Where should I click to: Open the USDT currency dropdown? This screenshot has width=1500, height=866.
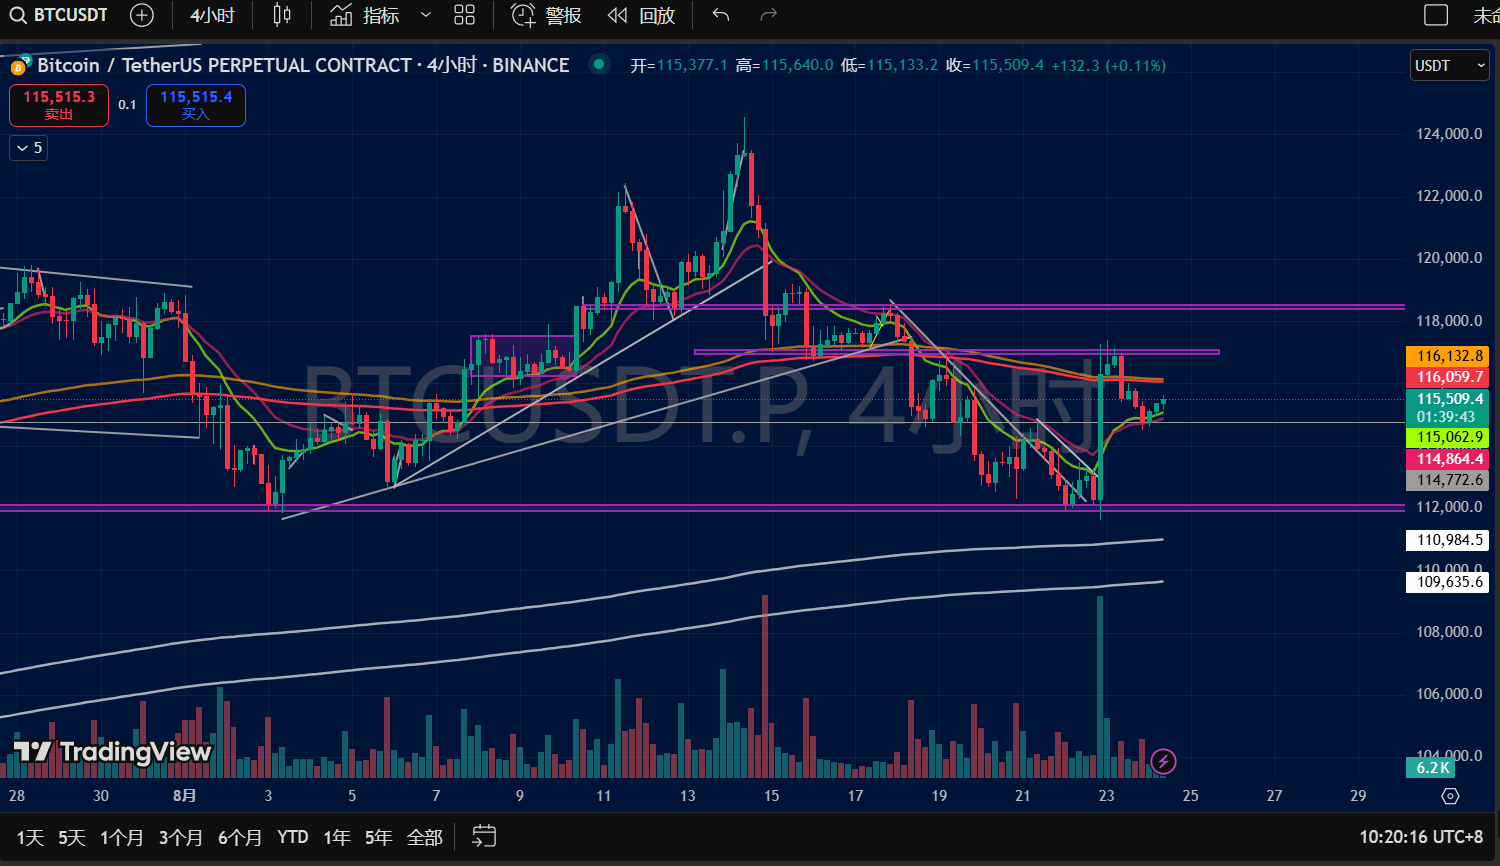[1450, 66]
